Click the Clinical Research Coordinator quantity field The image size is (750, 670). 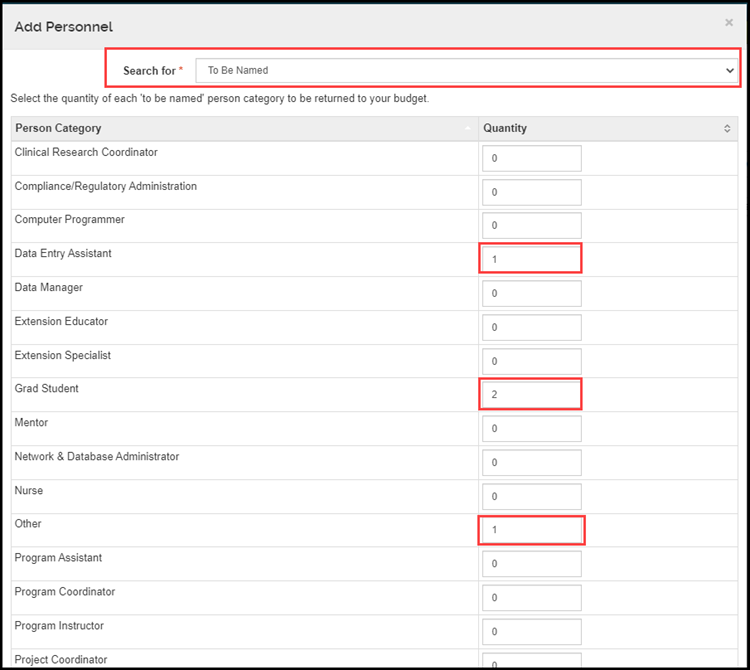point(531,158)
